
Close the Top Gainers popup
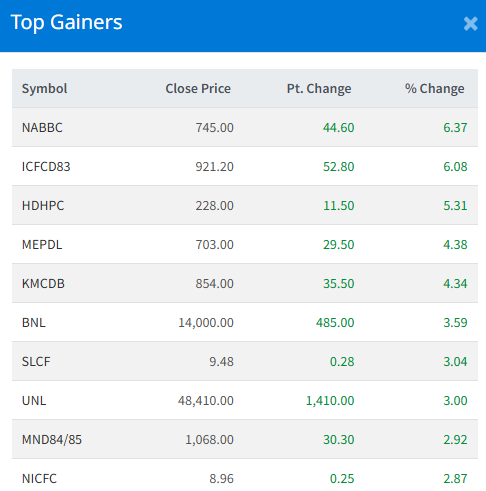tap(470, 24)
